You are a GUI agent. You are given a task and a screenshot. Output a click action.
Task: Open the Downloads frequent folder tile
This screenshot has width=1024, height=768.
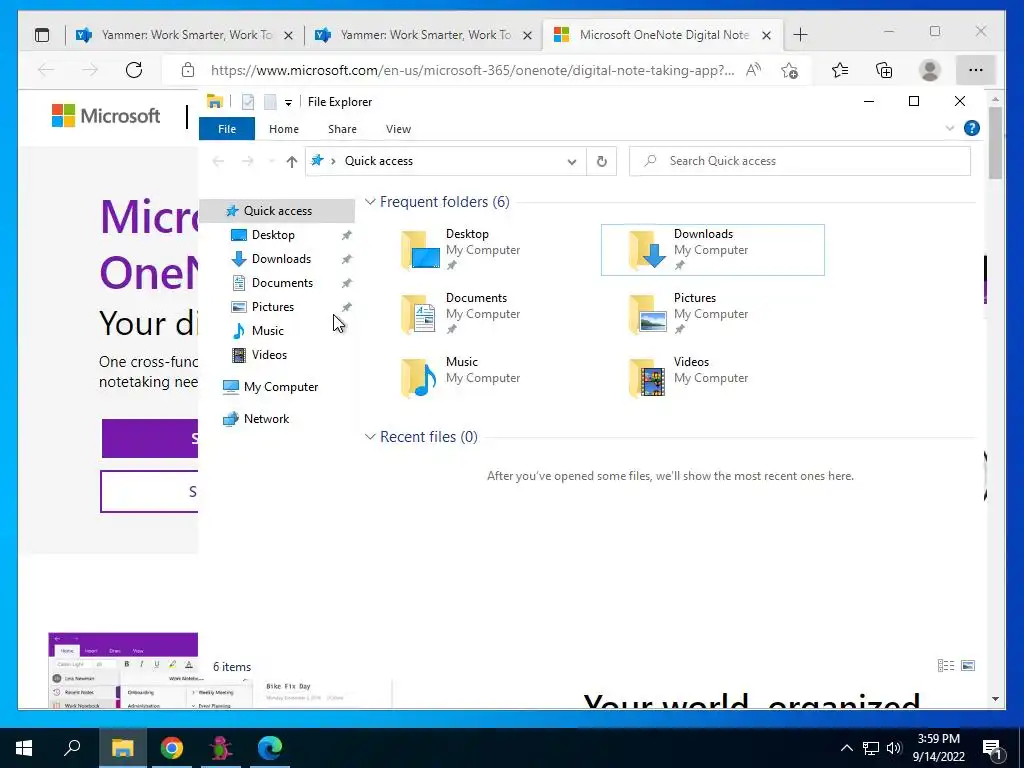point(712,249)
